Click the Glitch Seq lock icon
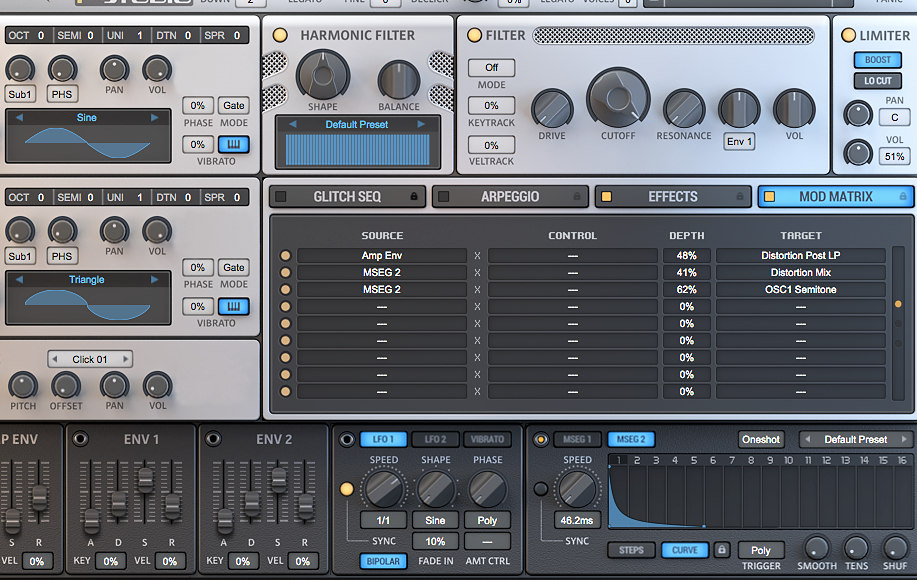 (x=414, y=196)
